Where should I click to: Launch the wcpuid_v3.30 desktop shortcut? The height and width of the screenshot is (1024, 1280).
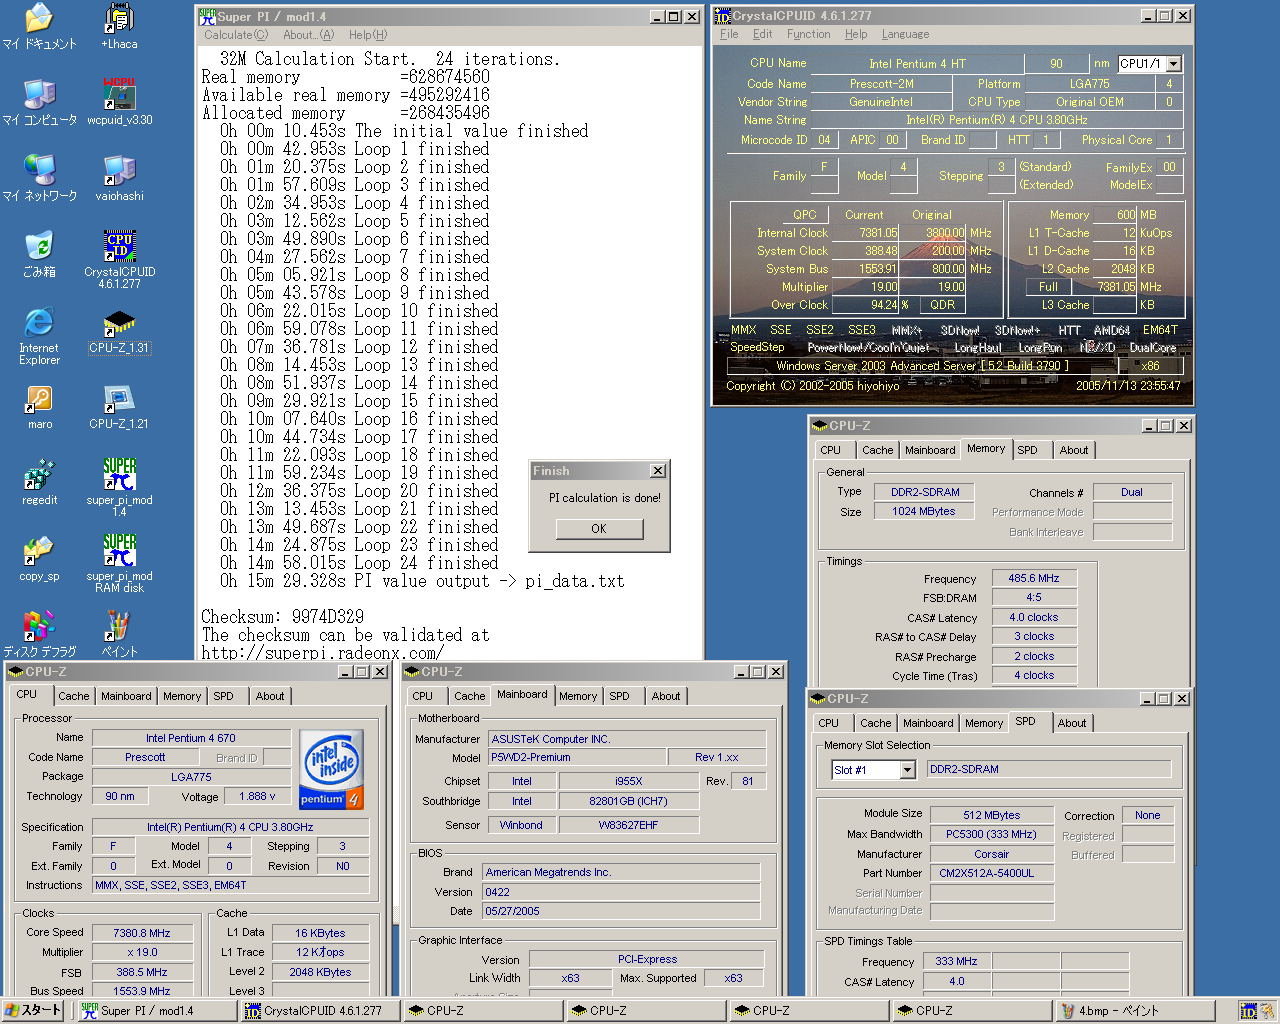(119, 103)
